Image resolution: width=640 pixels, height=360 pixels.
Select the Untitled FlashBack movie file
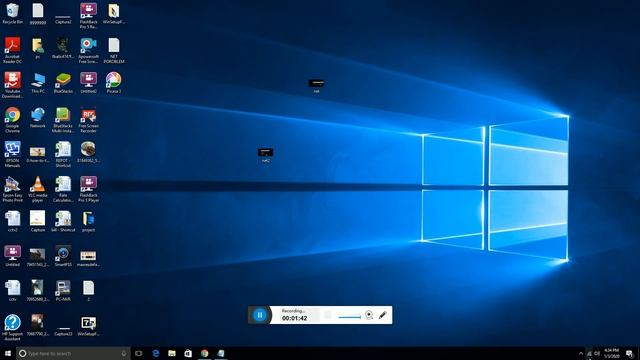[12, 256]
